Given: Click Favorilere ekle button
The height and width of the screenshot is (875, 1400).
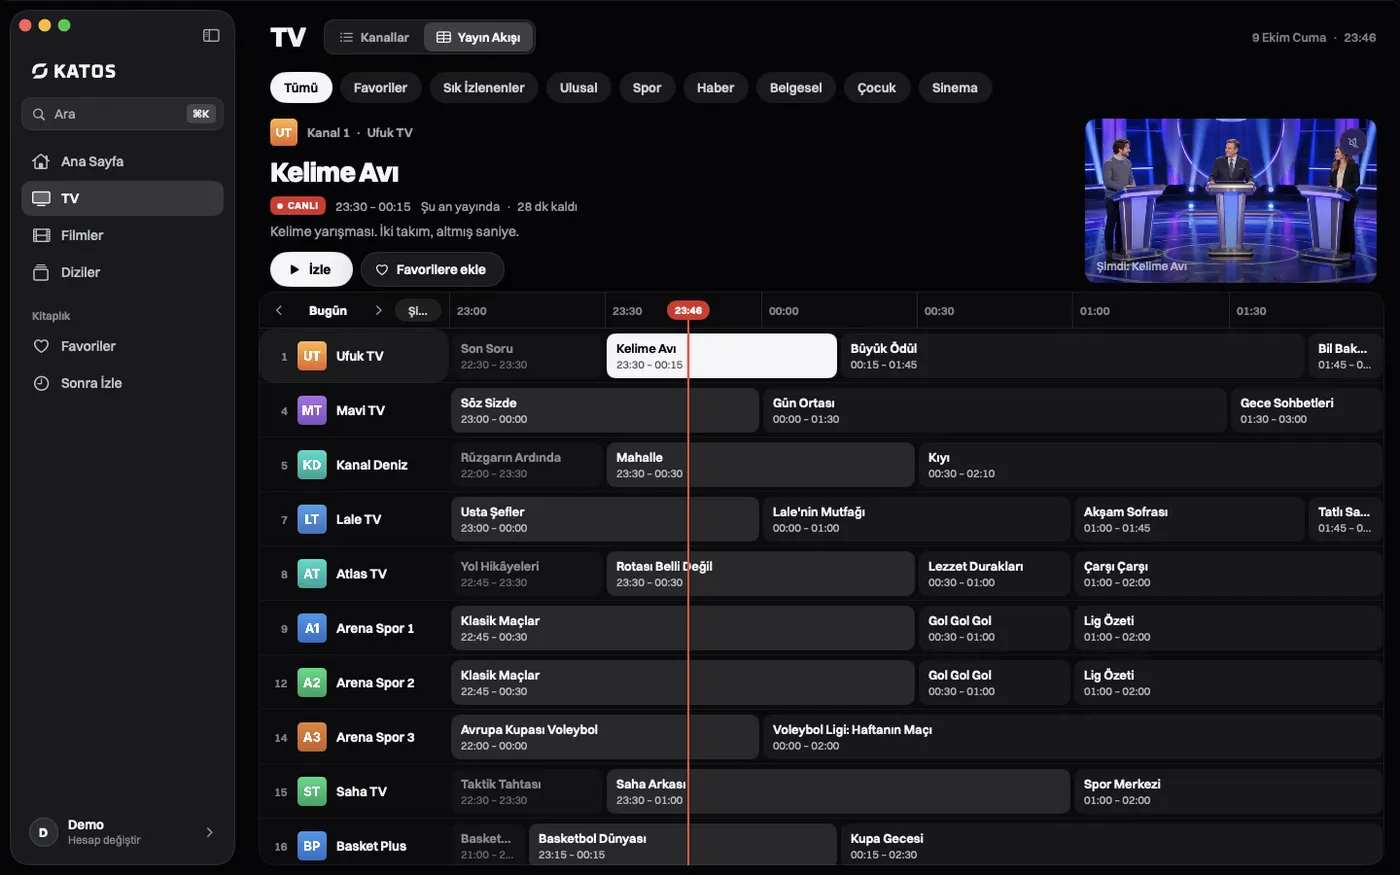Looking at the screenshot, I should 432,269.
